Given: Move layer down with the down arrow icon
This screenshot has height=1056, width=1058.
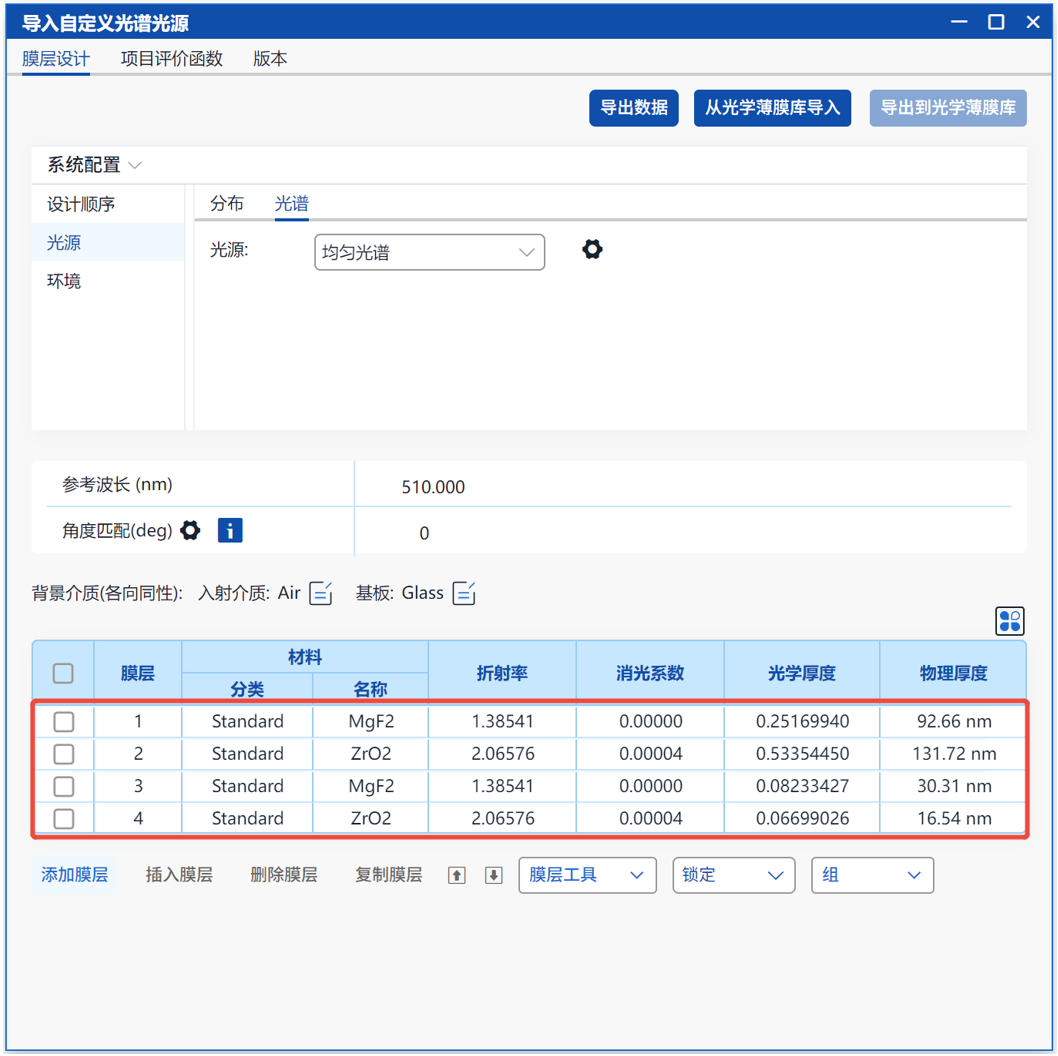Looking at the screenshot, I should coord(493,875).
